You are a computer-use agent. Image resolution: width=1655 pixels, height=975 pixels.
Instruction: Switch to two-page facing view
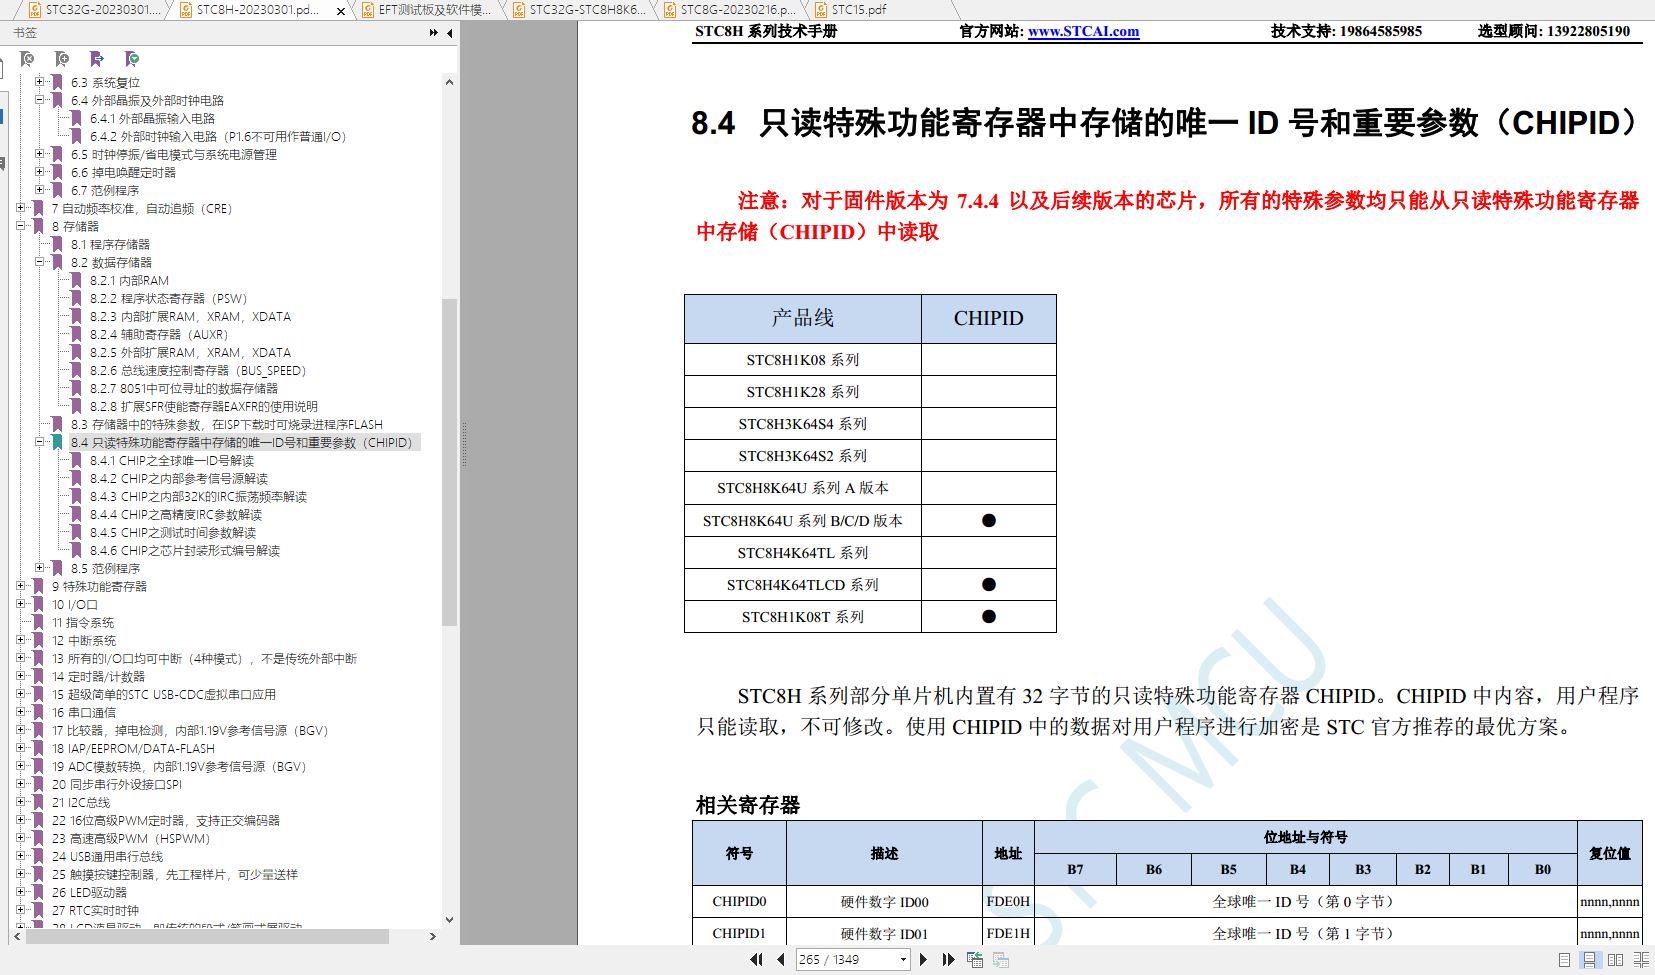[x=1615, y=959]
